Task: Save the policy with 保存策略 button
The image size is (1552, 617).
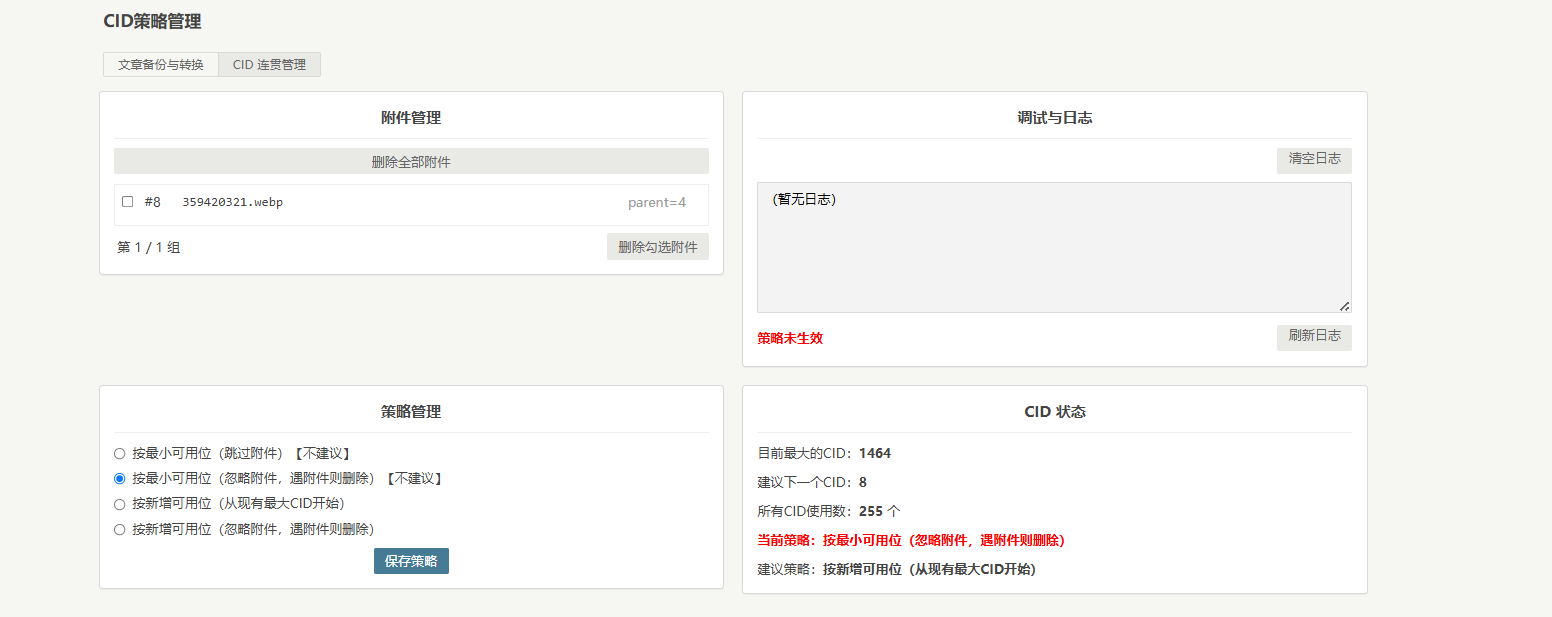Action: pyautogui.click(x=411, y=561)
